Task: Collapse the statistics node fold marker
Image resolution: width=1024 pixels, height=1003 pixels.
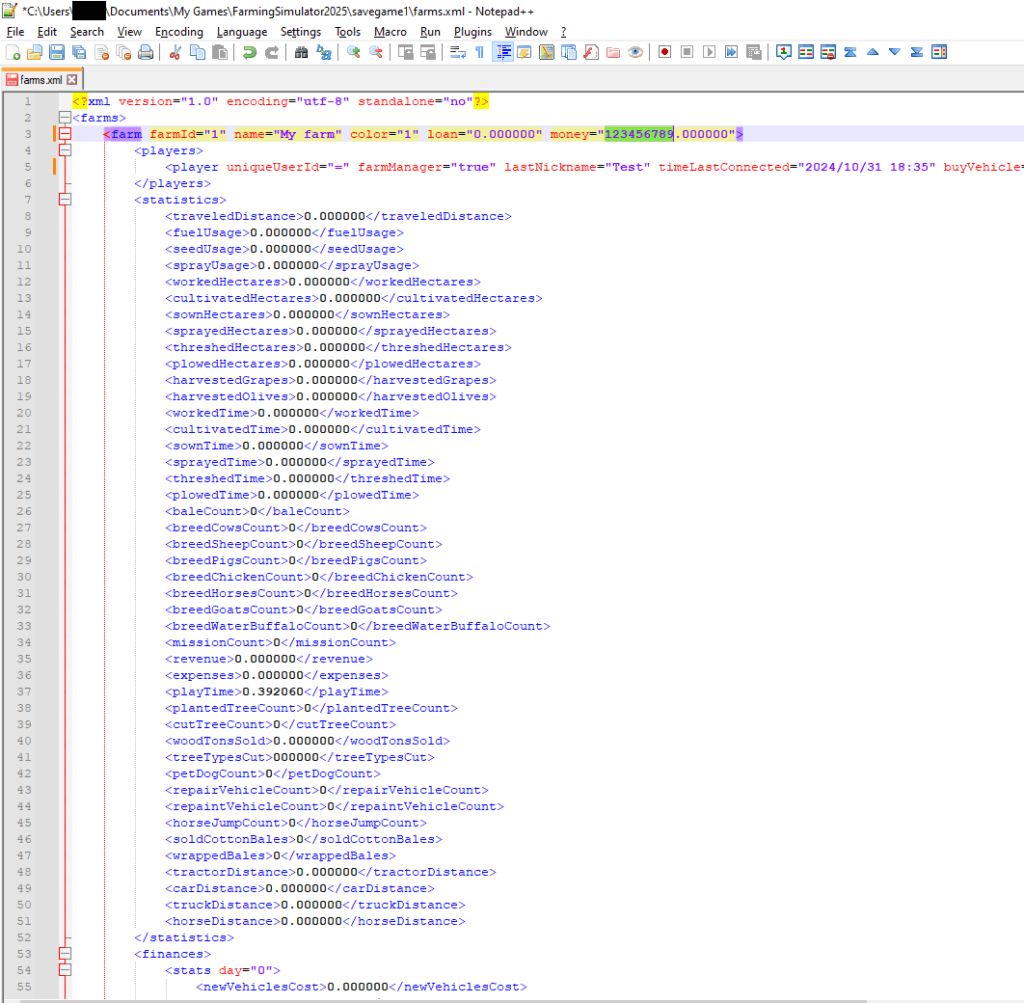Action: point(65,200)
